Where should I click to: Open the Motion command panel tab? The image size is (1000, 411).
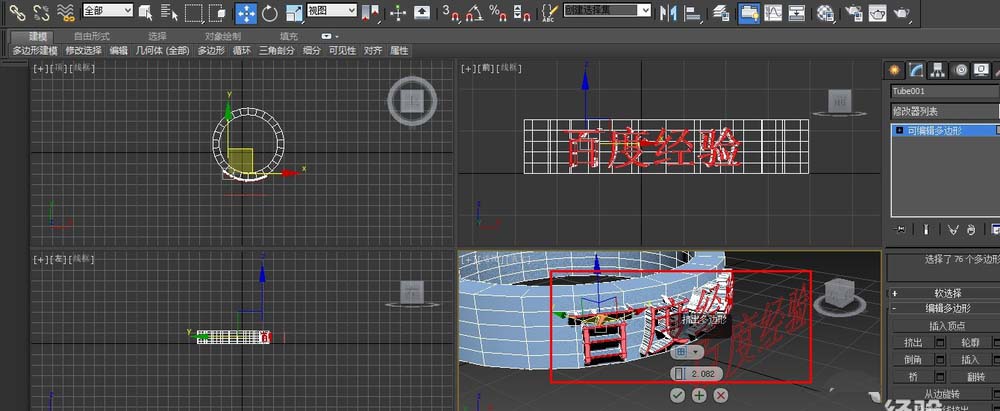click(x=960, y=70)
